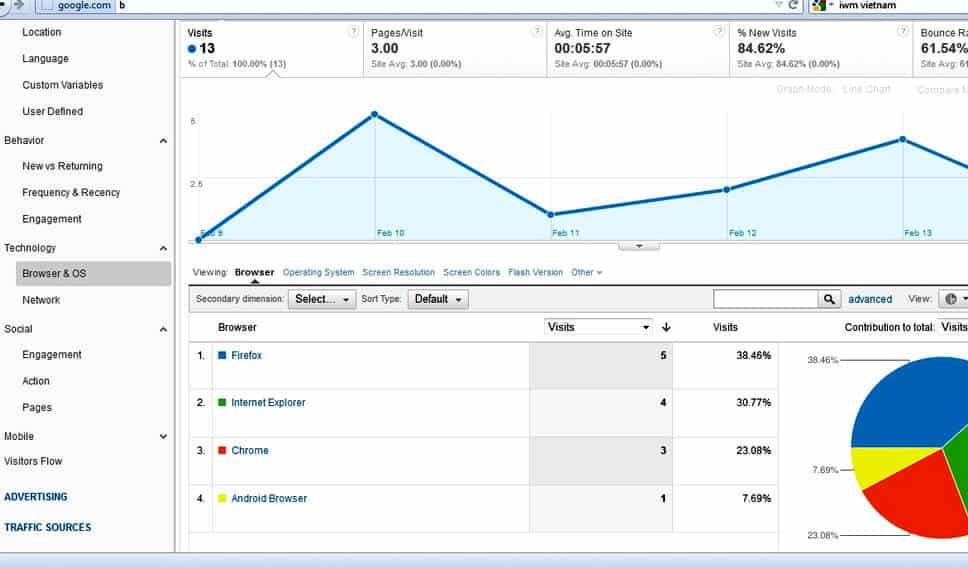Open the Chrome browser row link
The image size is (968, 568).
click(x=250, y=451)
